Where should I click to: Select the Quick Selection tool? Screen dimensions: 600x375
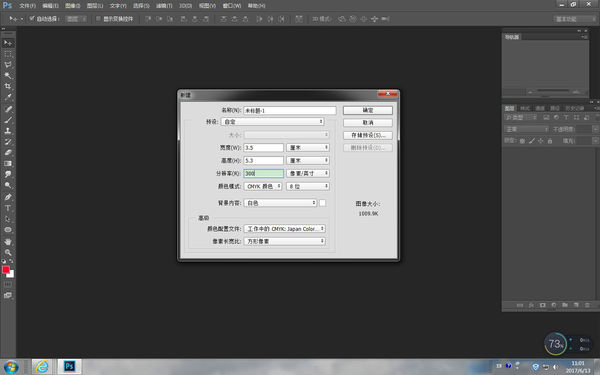(x=8, y=75)
